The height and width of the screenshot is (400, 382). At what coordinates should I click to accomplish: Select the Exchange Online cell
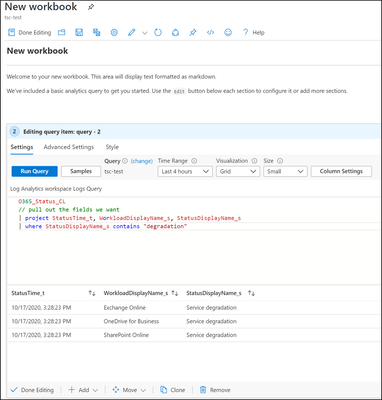point(125,308)
